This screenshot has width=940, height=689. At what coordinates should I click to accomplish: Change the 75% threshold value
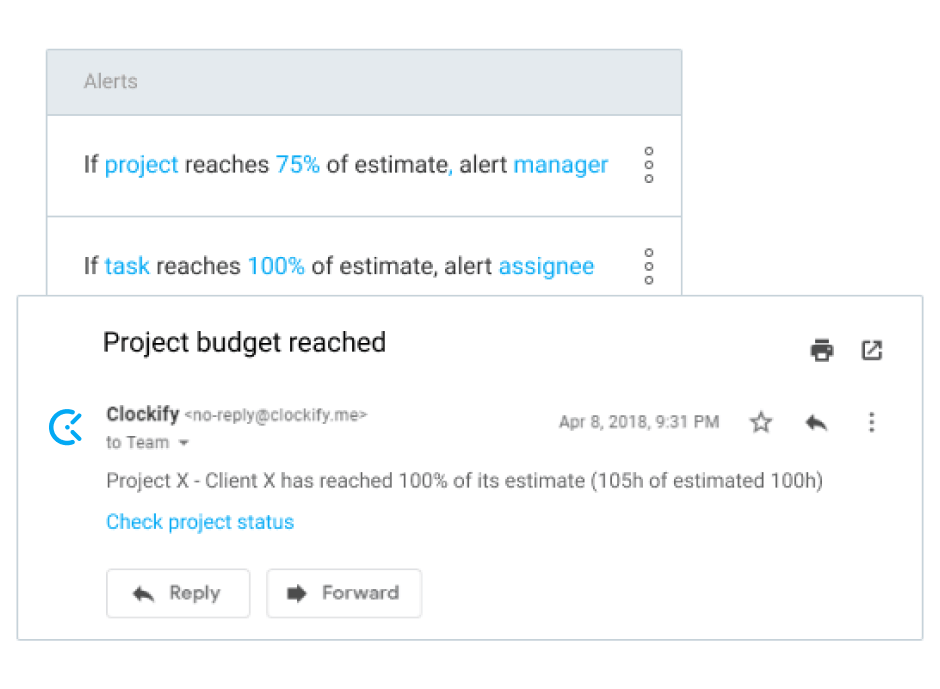coord(298,165)
